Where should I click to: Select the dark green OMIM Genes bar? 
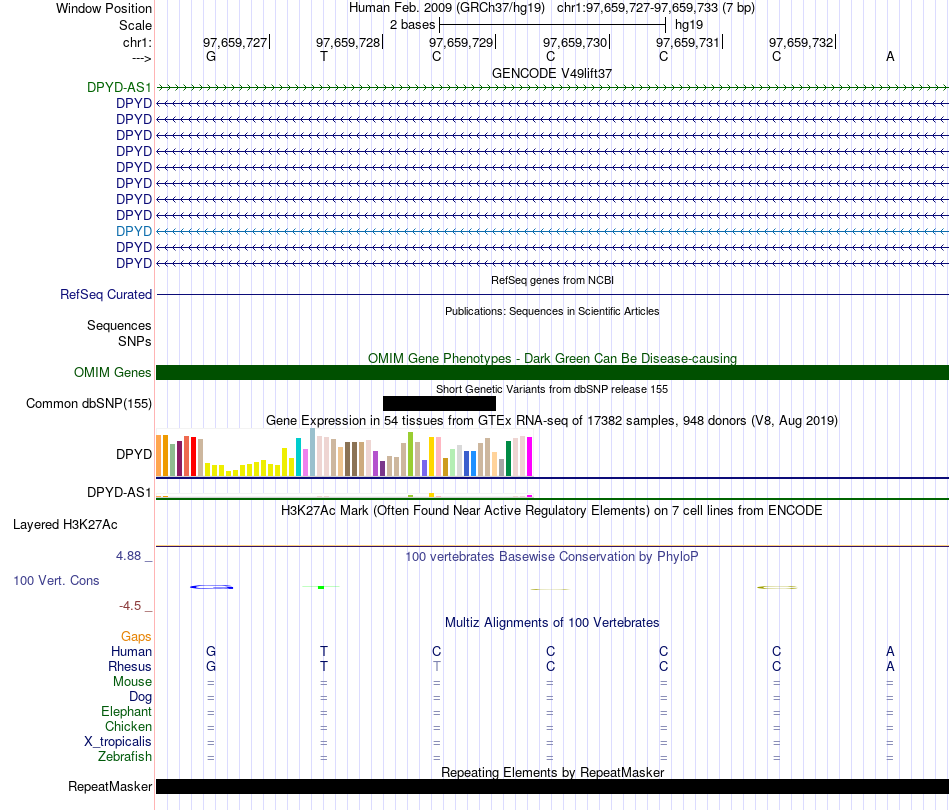click(x=552, y=373)
